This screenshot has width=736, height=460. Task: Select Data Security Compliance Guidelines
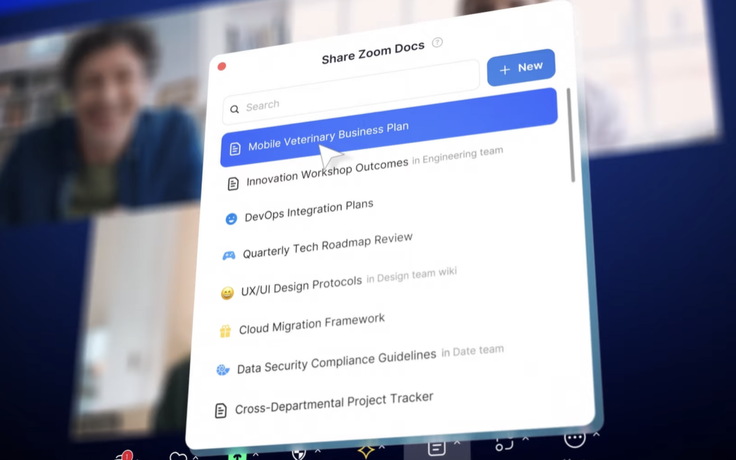coord(336,362)
